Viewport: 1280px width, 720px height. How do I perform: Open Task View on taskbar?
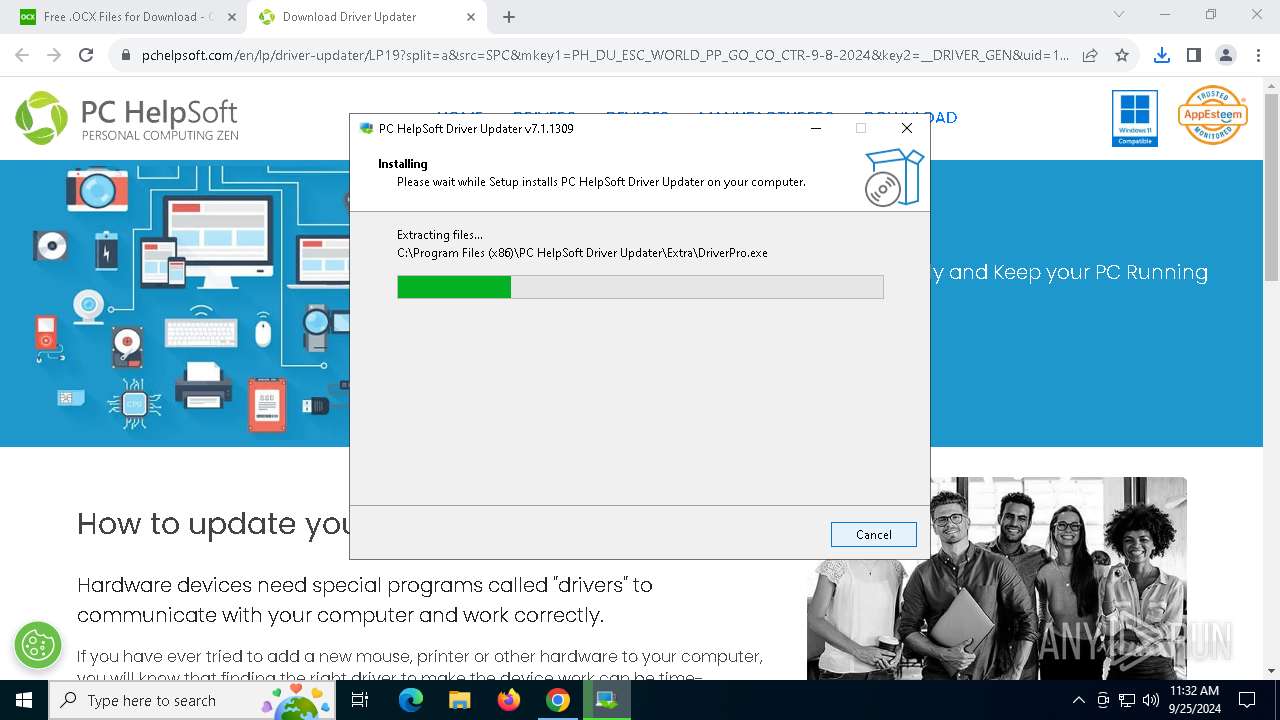pyautogui.click(x=361, y=700)
